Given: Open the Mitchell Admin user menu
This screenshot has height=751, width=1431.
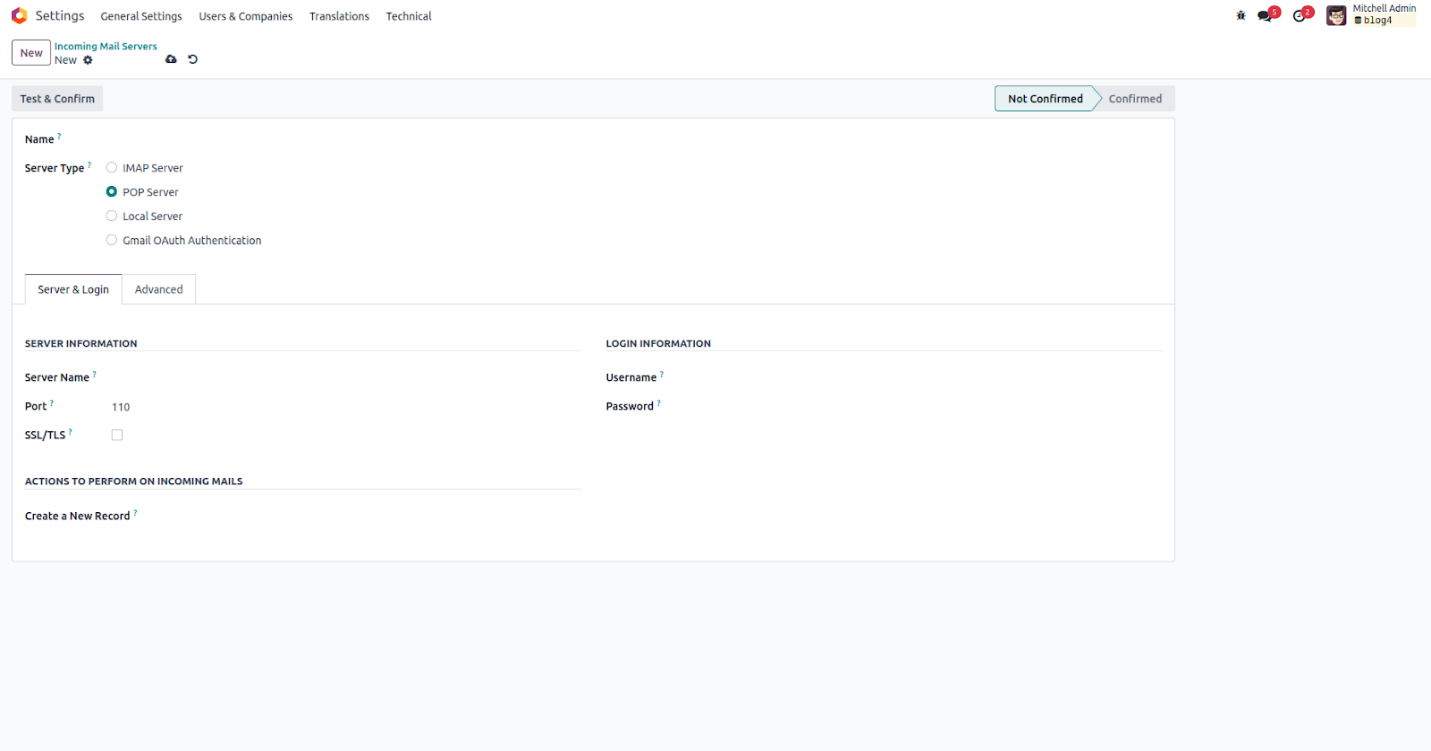Looking at the screenshot, I should (x=1371, y=16).
